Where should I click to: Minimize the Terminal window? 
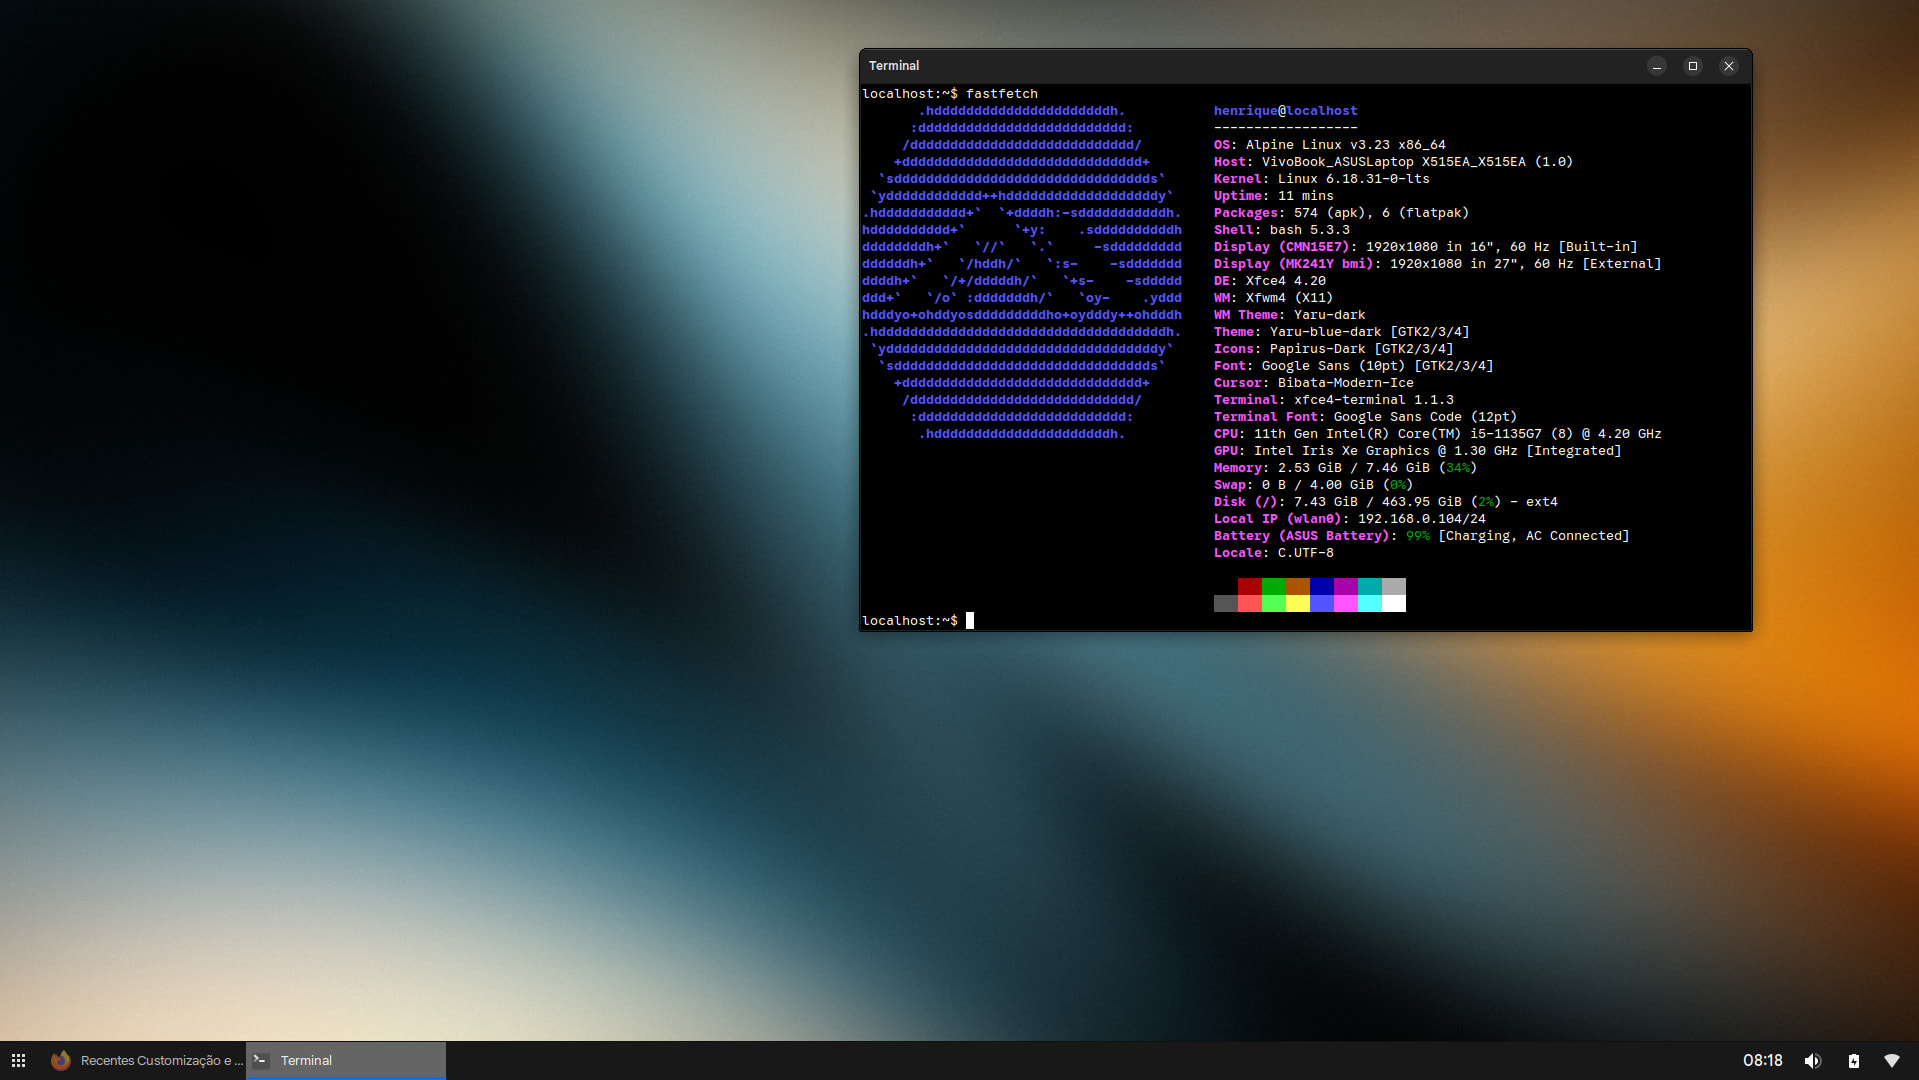[x=1656, y=66]
